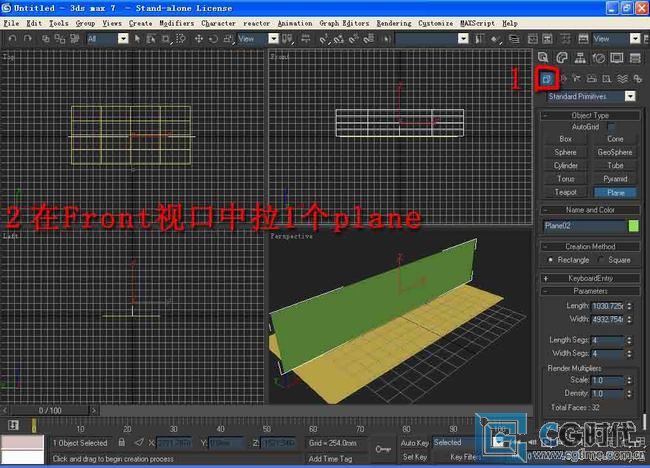
Task: Click the Box primitive button
Action: (565, 139)
